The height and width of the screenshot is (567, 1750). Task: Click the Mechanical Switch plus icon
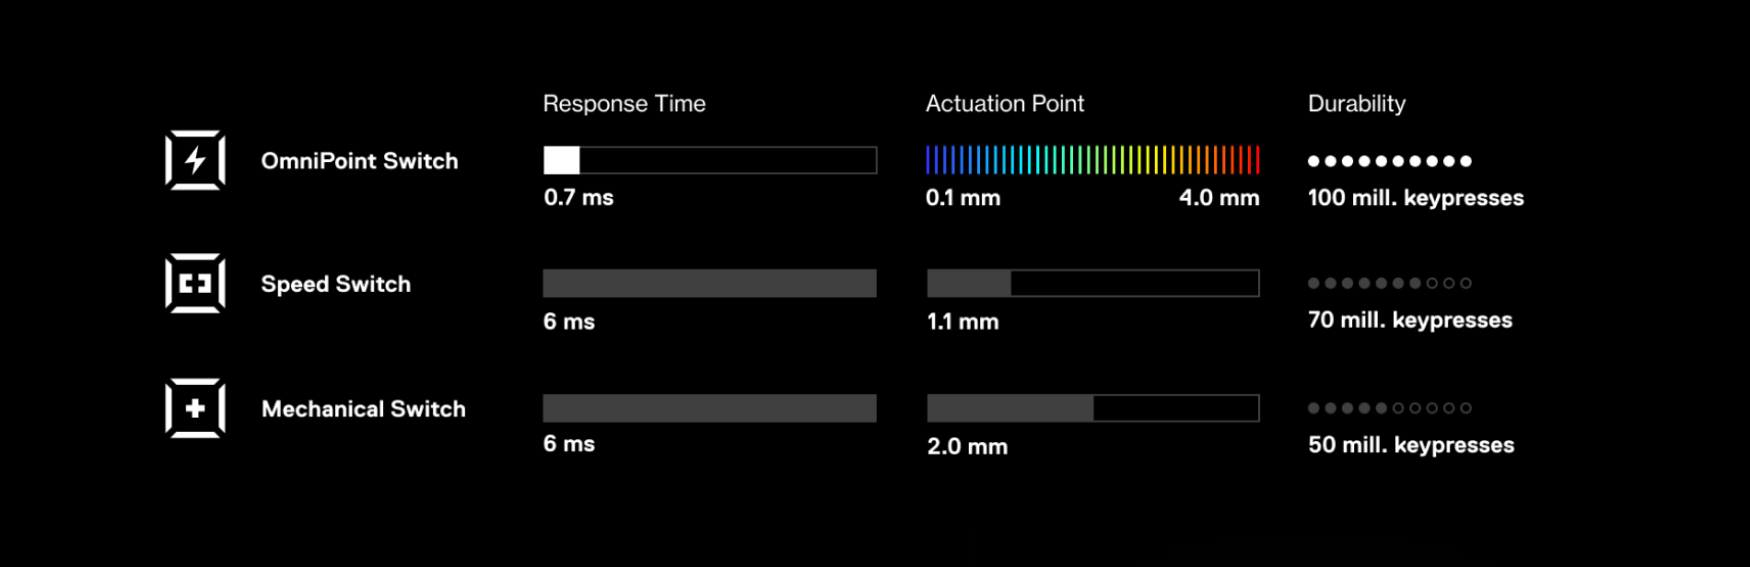click(195, 408)
